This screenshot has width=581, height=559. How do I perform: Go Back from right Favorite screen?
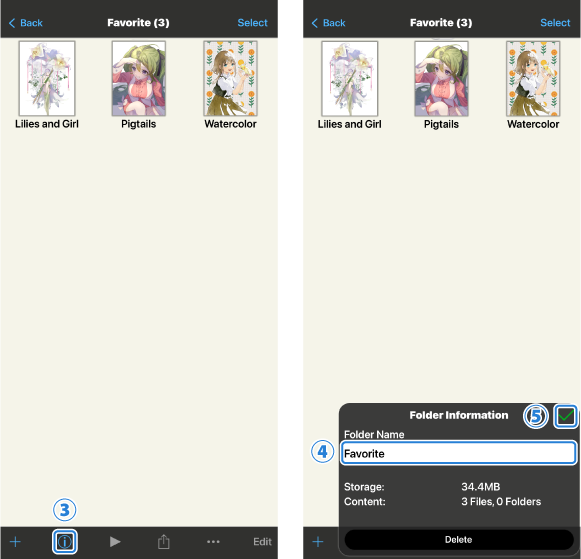(329, 23)
